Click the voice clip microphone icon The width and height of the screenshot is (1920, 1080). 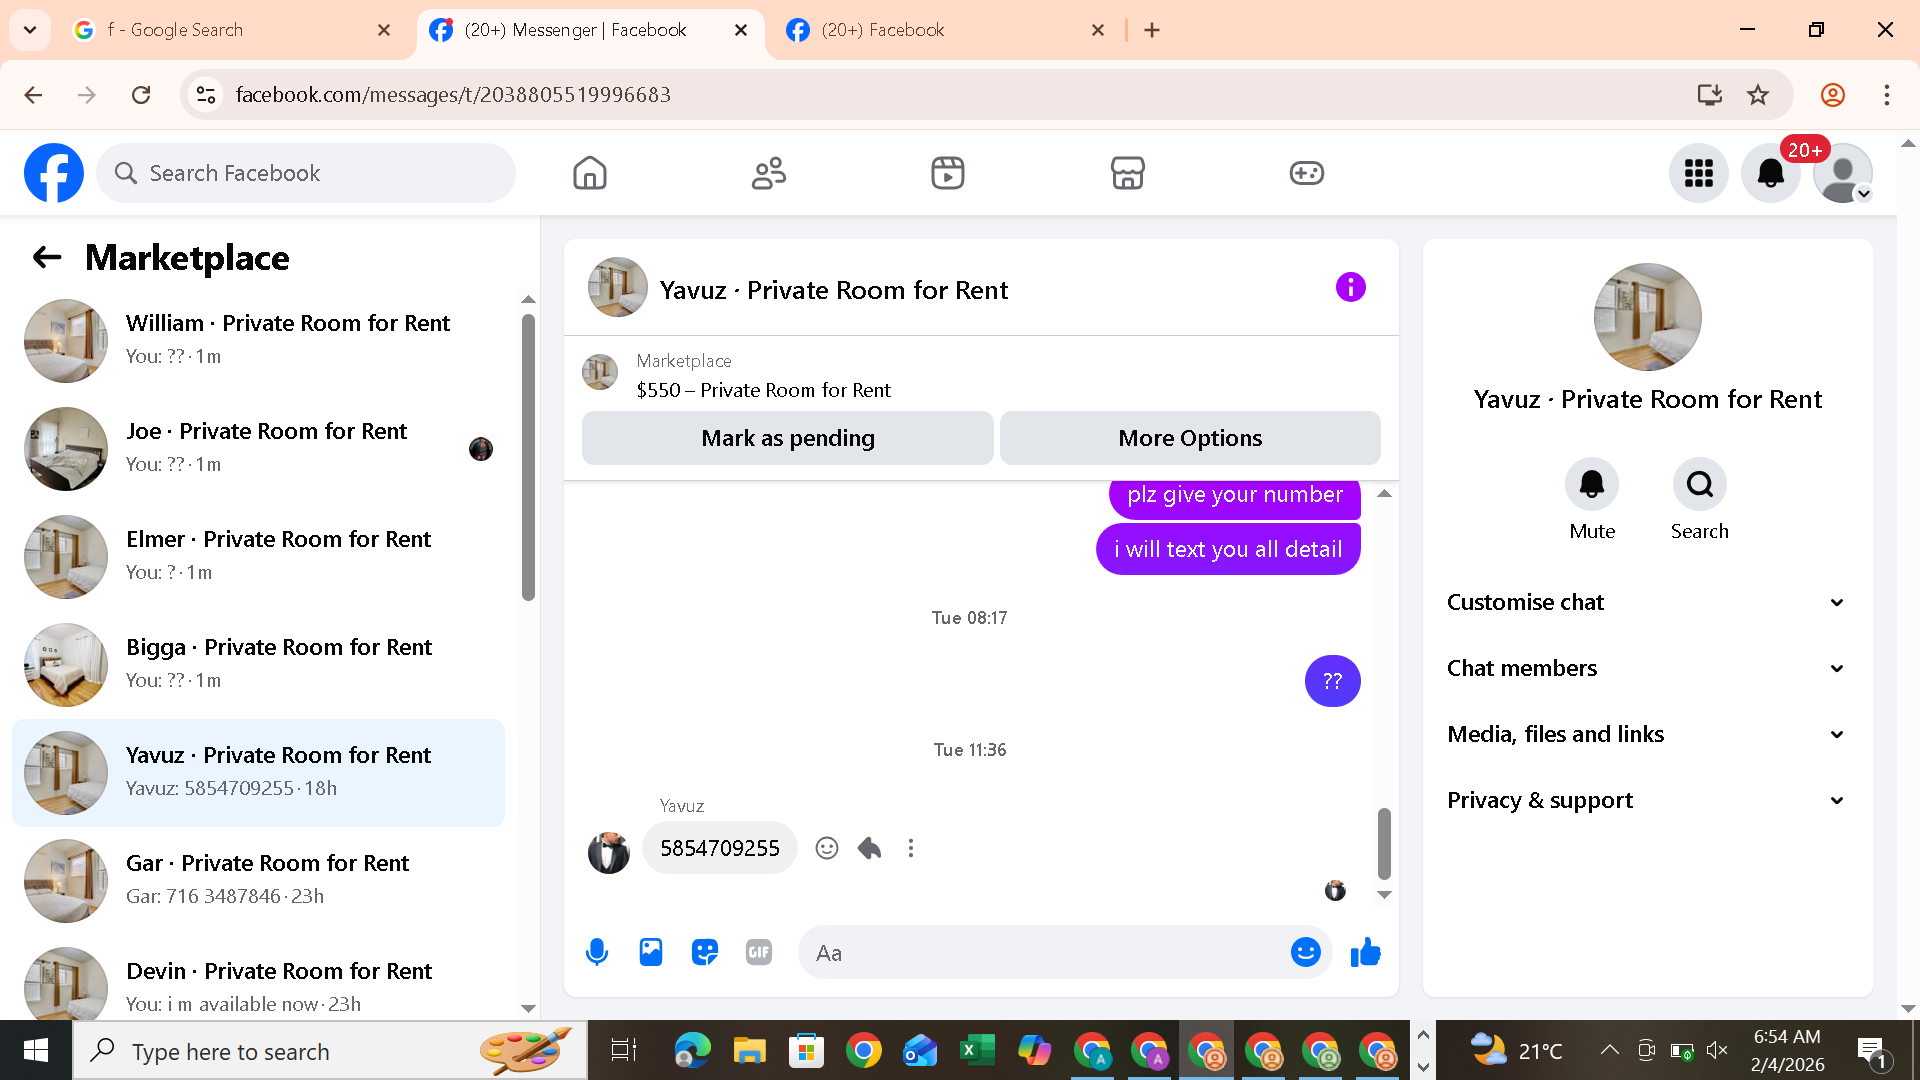tap(597, 952)
